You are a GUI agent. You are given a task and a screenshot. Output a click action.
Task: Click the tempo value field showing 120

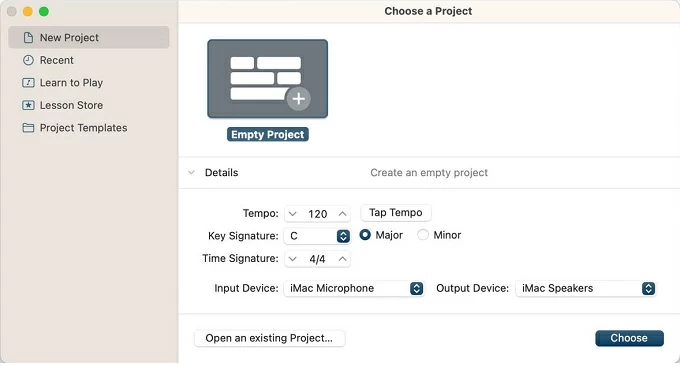pyautogui.click(x=317, y=214)
